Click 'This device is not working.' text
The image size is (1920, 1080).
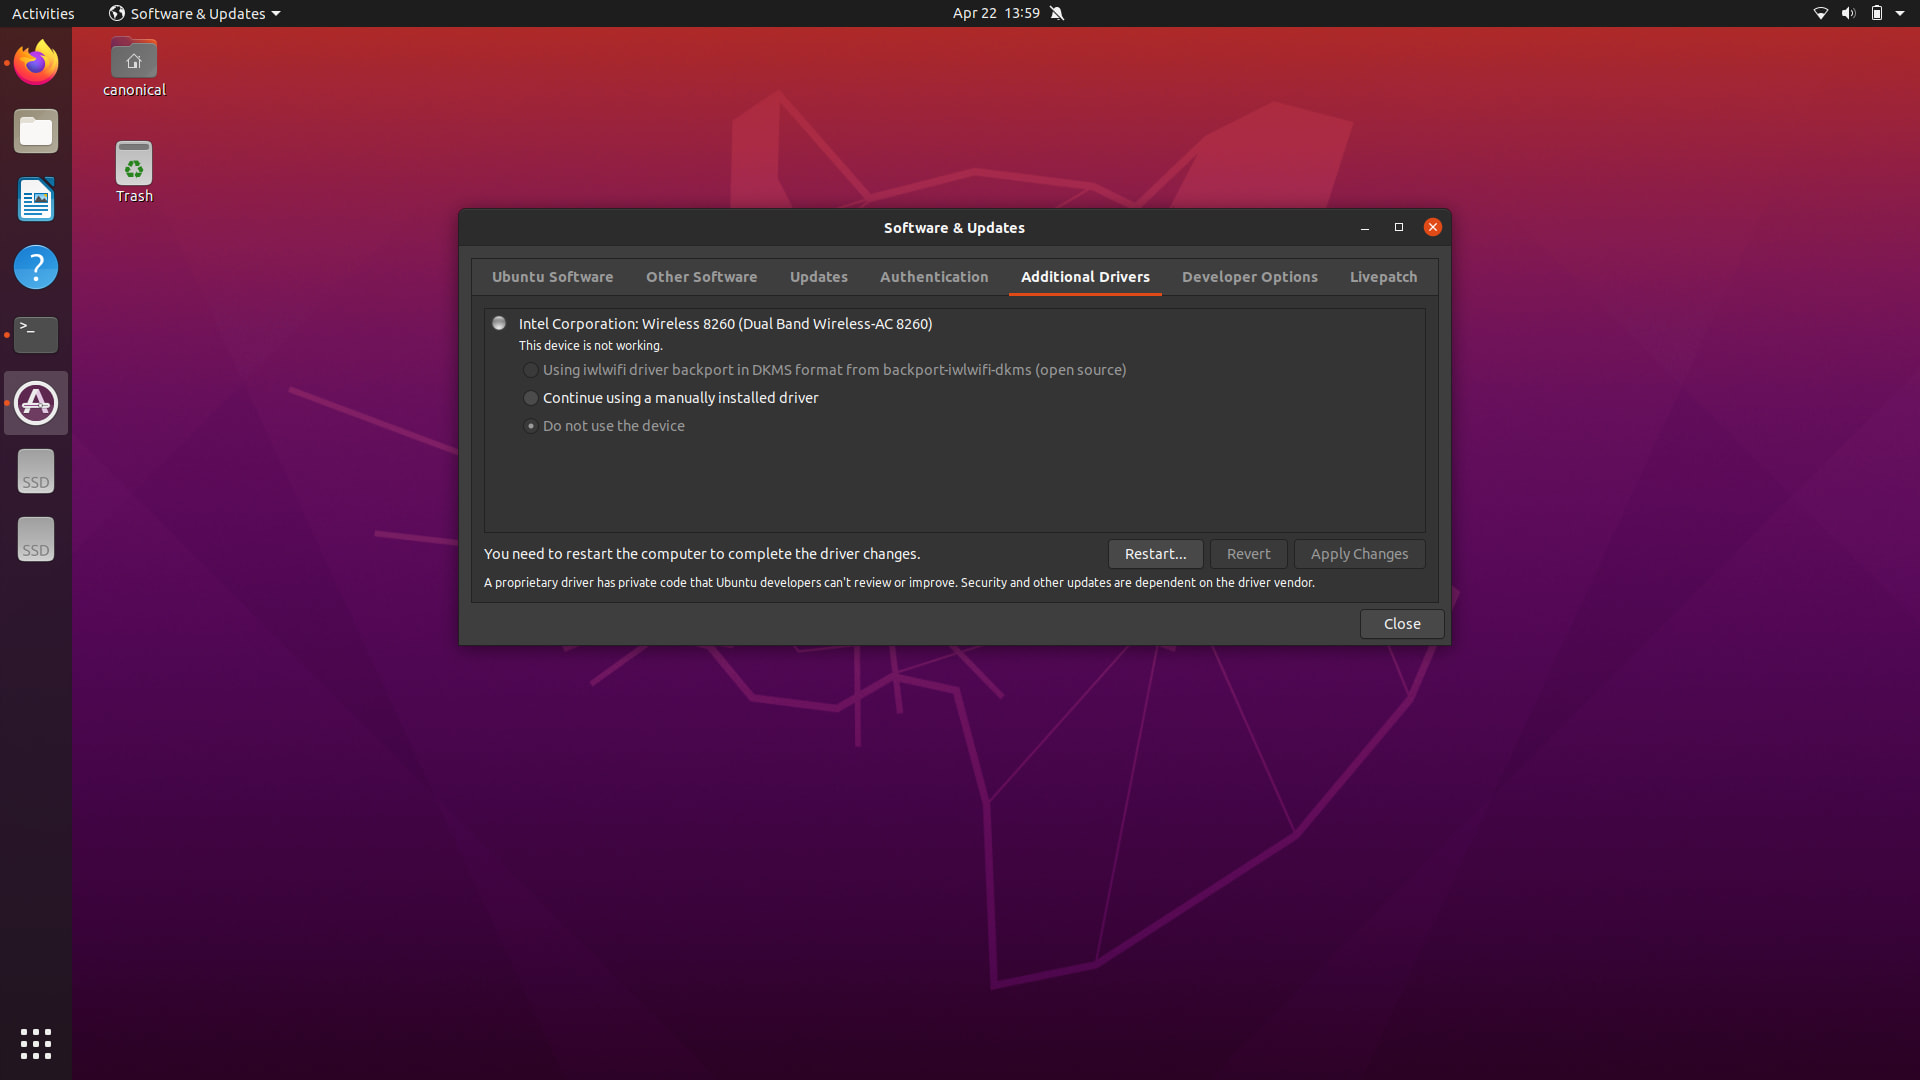(590, 346)
